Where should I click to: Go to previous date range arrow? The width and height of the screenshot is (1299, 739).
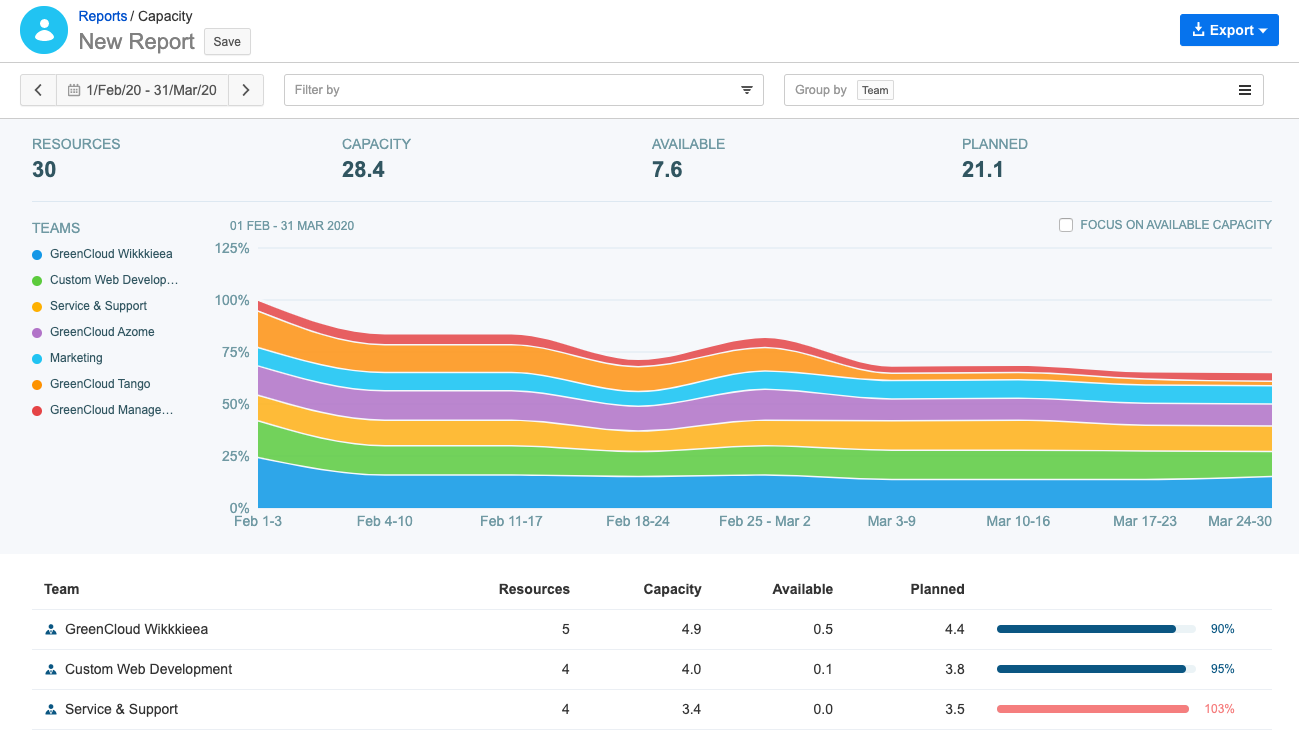(x=38, y=90)
